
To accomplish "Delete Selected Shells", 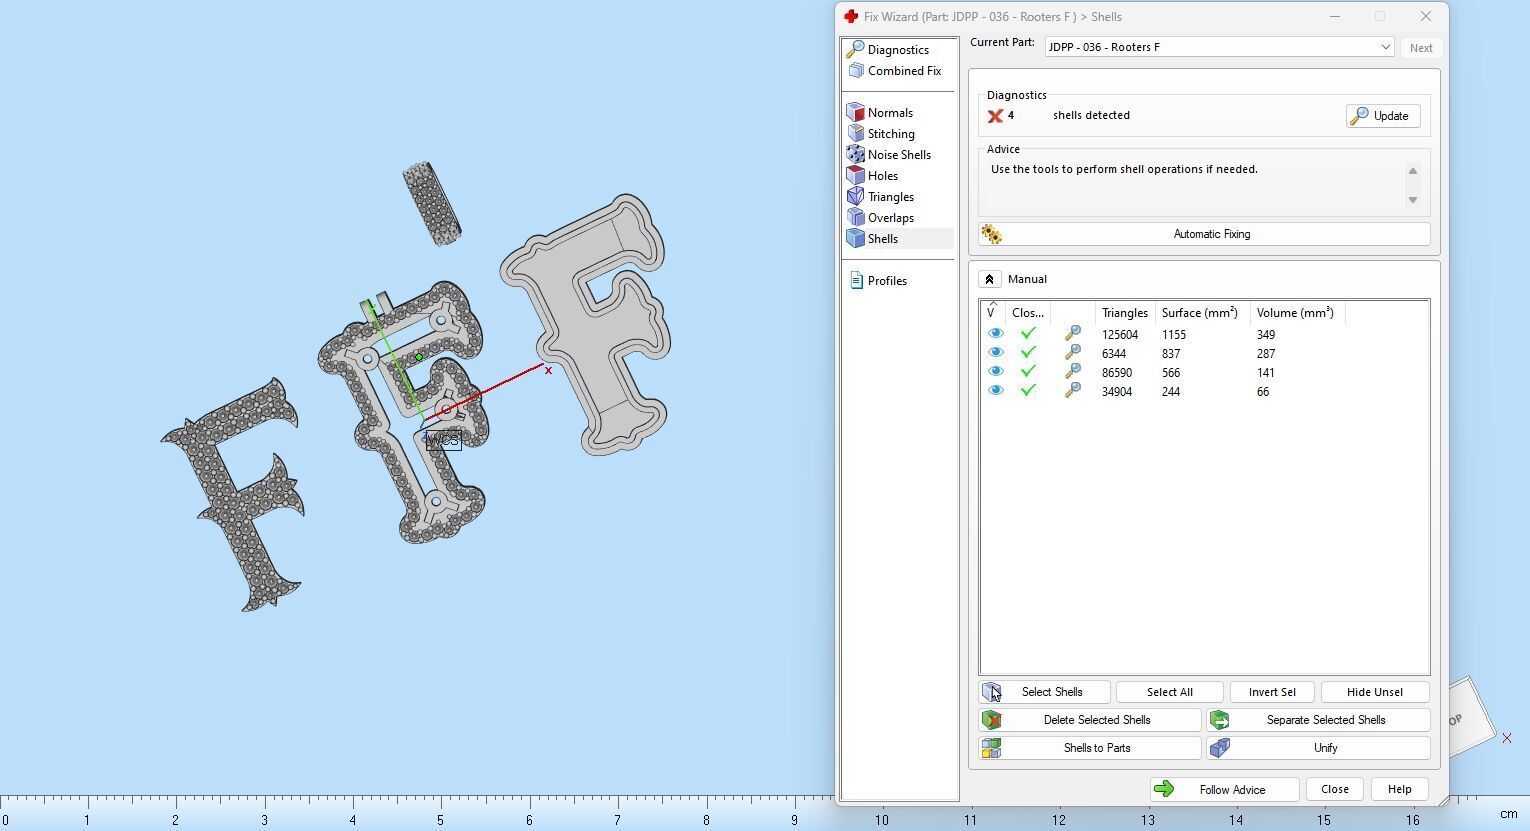I will (x=1090, y=720).
